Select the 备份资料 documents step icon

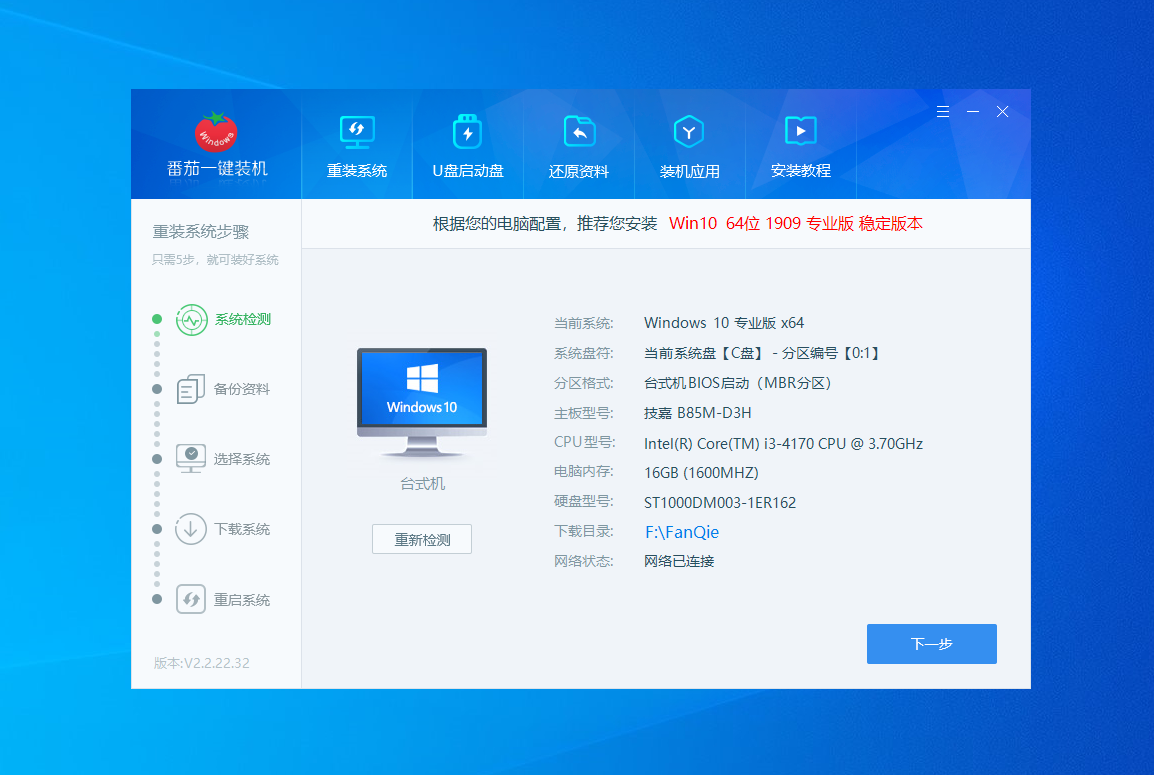pyautogui.click(x=191, y=389)
